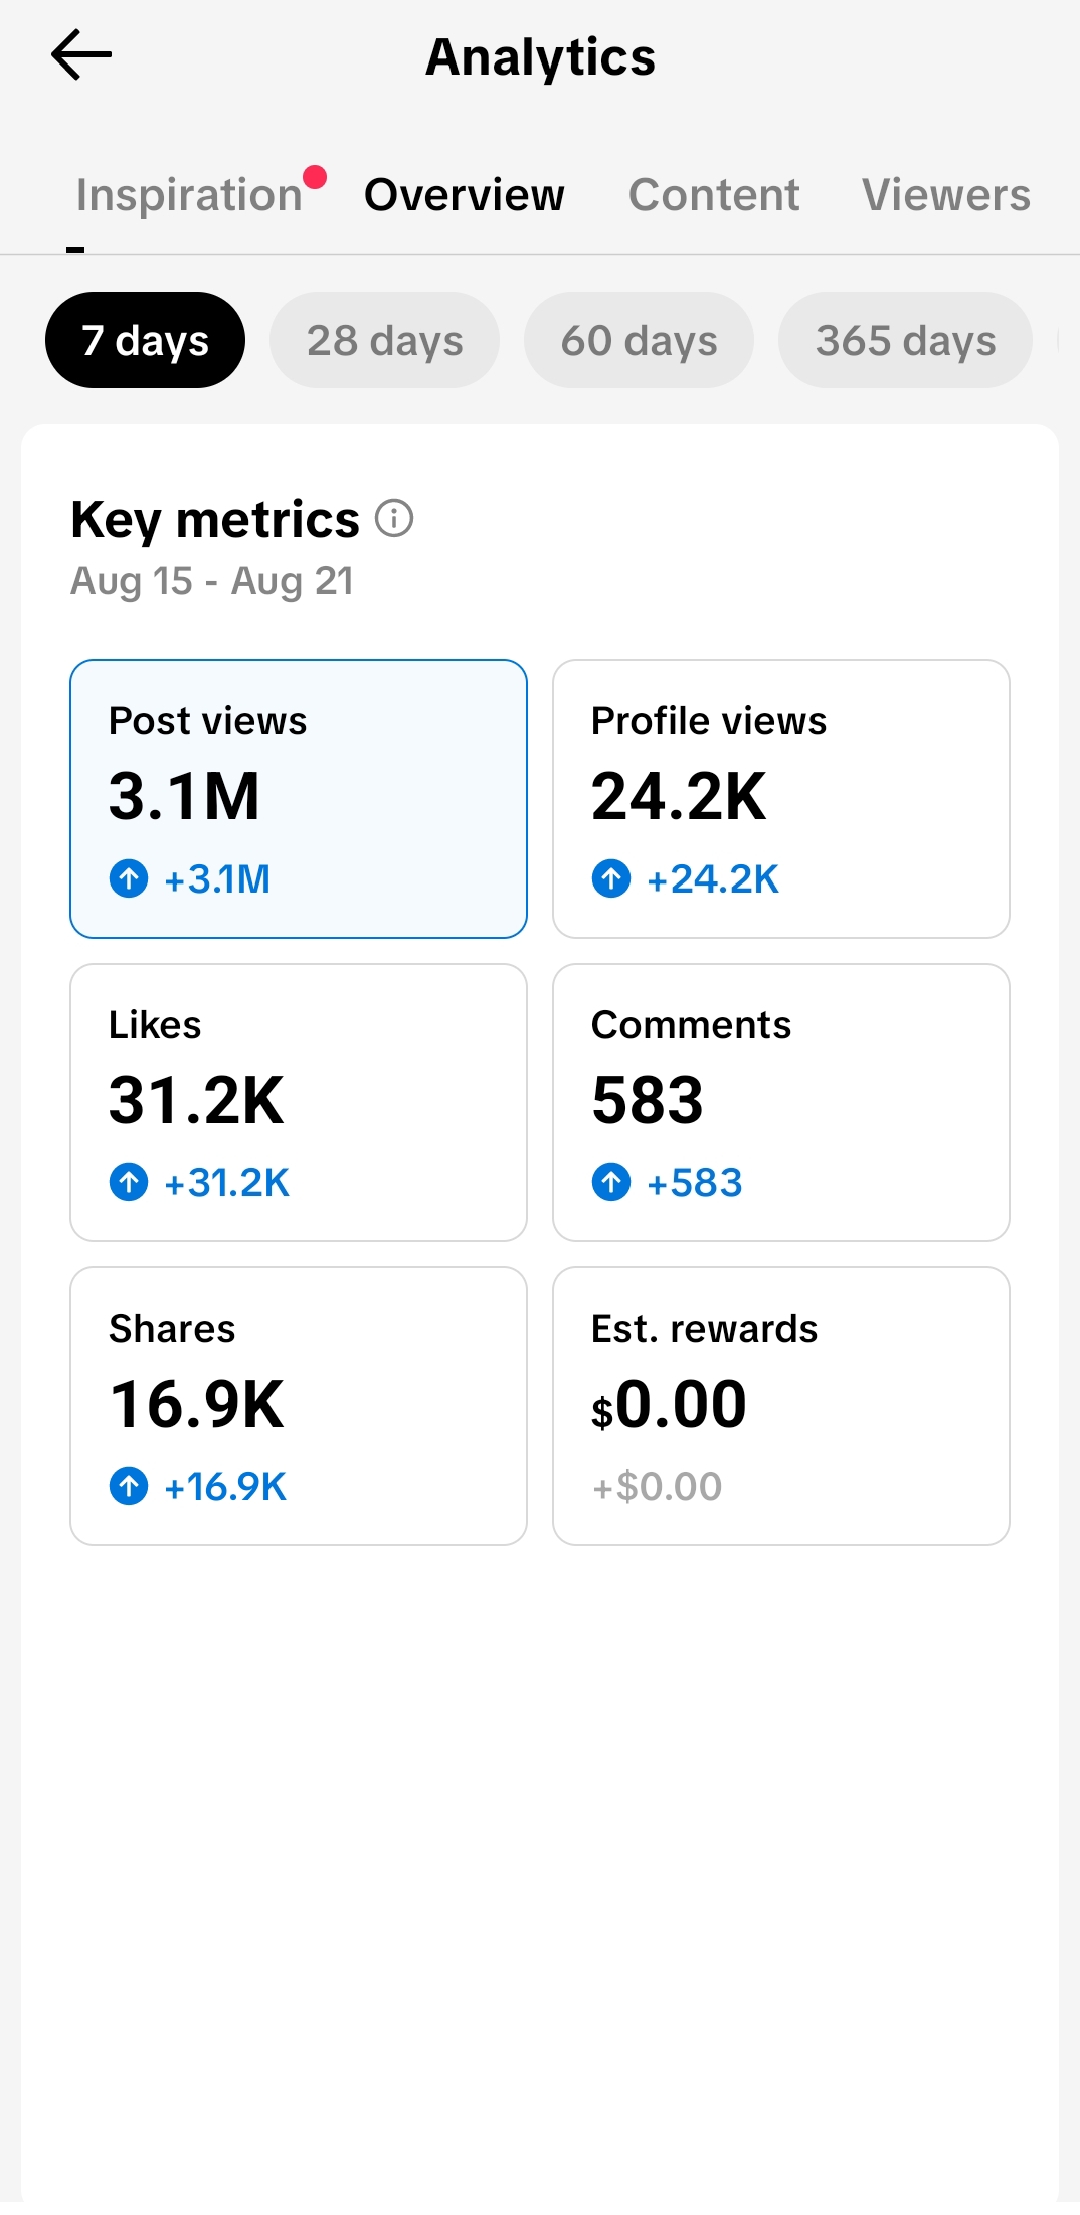Open the Post views metric card
Image resolution: width=1080 pixels, height=2215 pixels.
[298, 799]
